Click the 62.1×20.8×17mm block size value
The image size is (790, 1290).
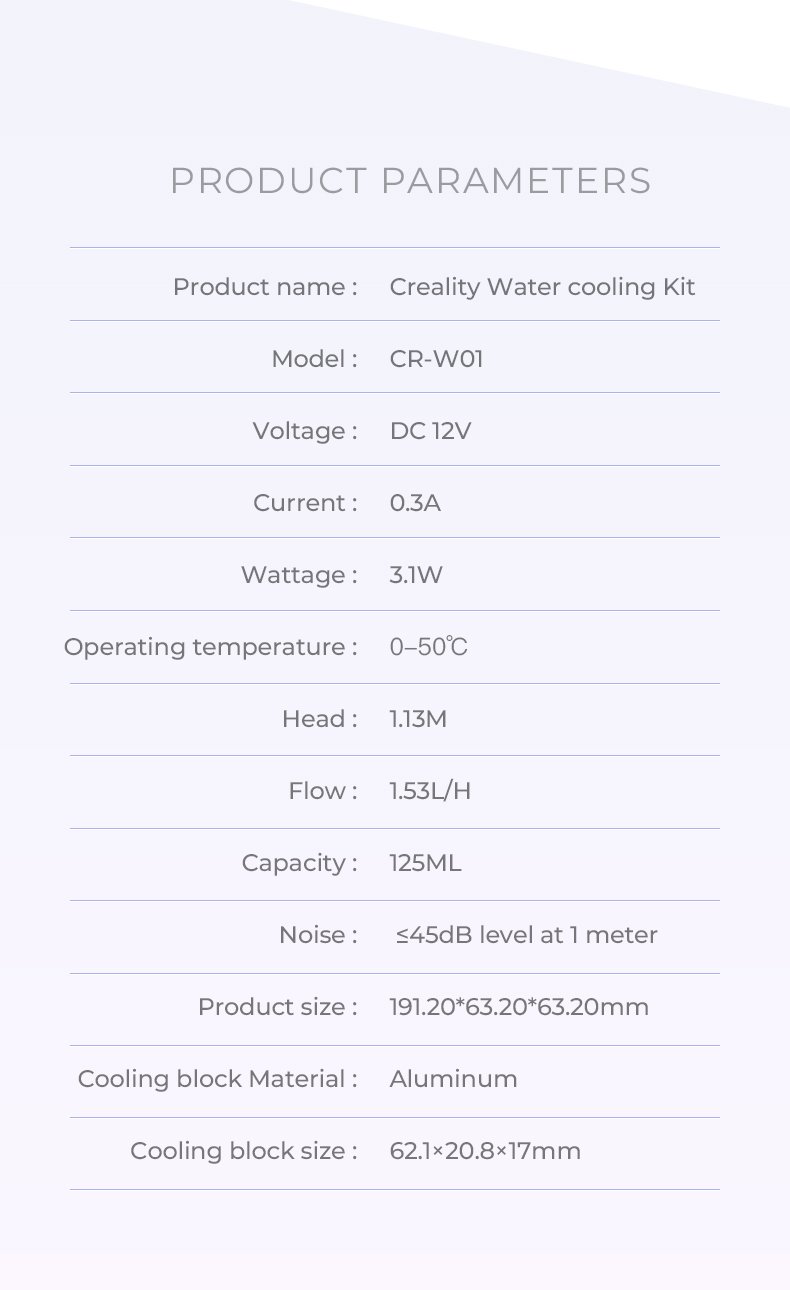(x=485, y=1151)
